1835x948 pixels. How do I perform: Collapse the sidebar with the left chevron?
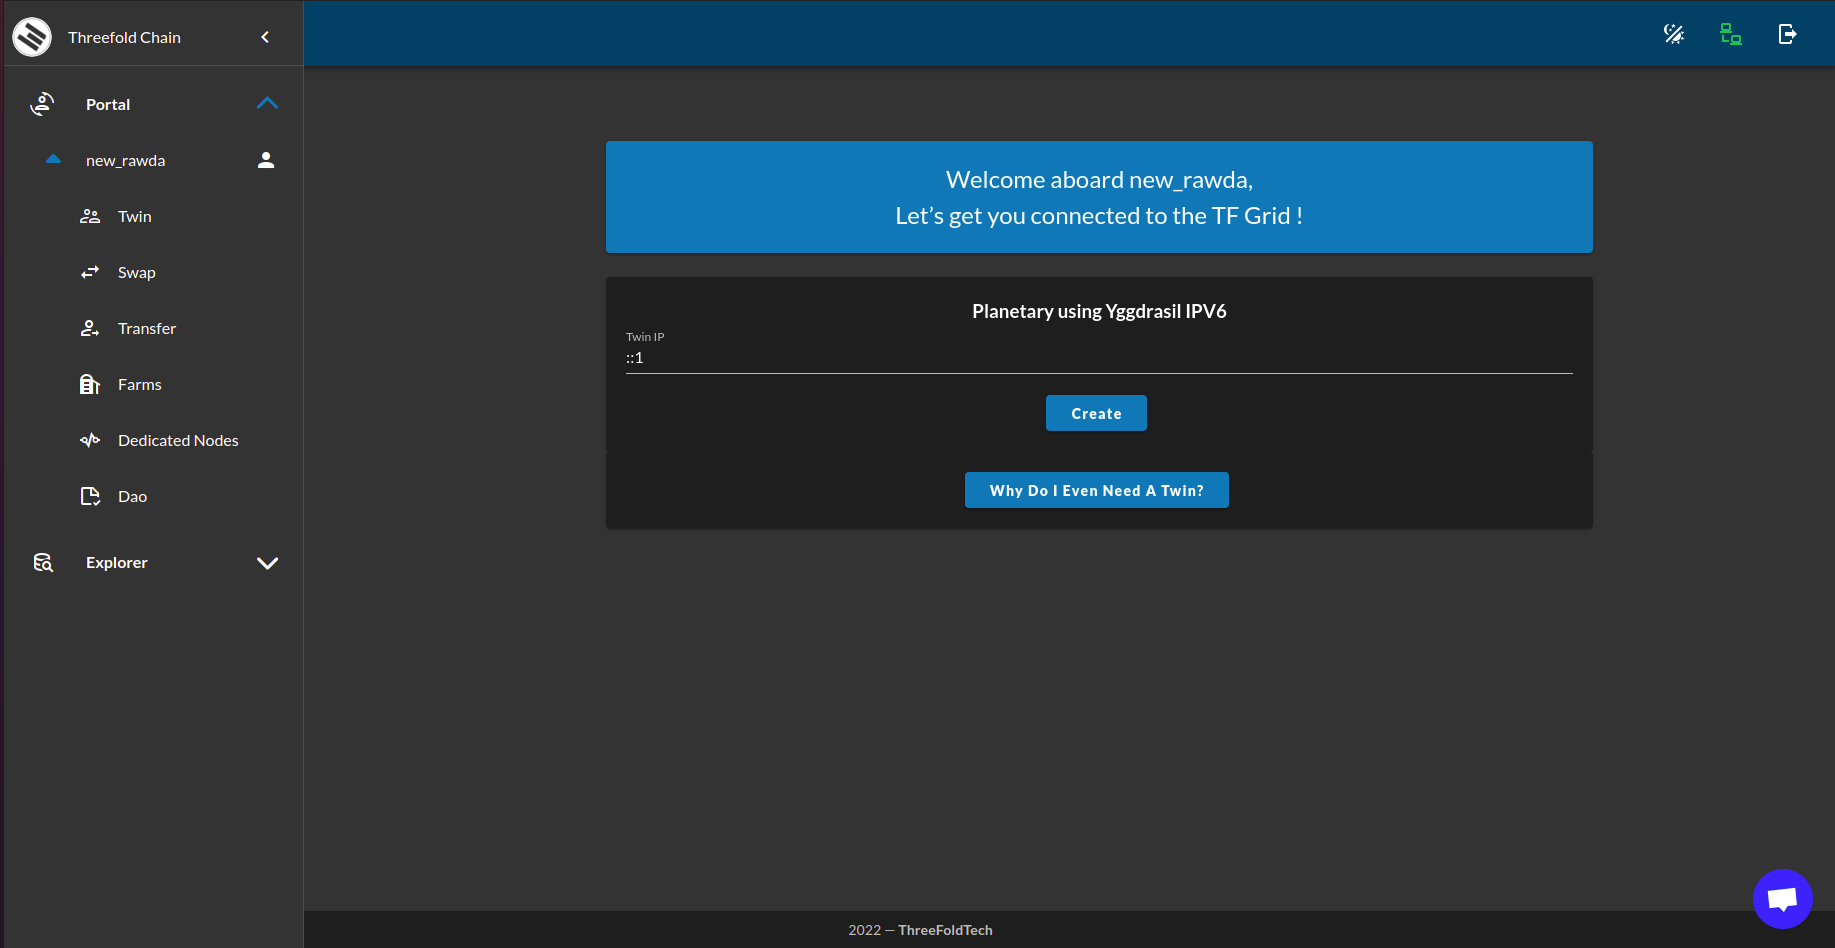click(265, 37)
